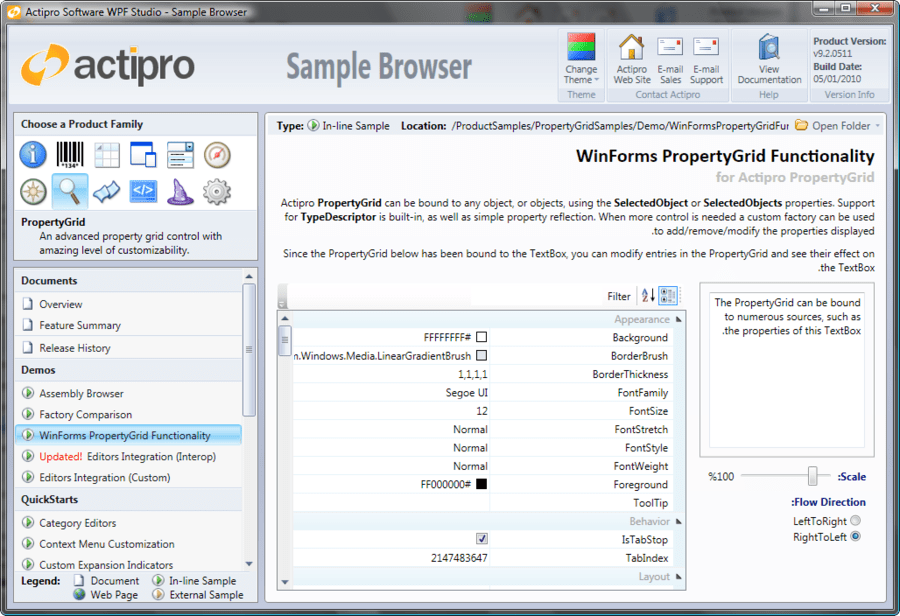This screenshot has width=900, height=616.
Task: Toggle the IsTabStop checkbox
Action: click(482, 538)
